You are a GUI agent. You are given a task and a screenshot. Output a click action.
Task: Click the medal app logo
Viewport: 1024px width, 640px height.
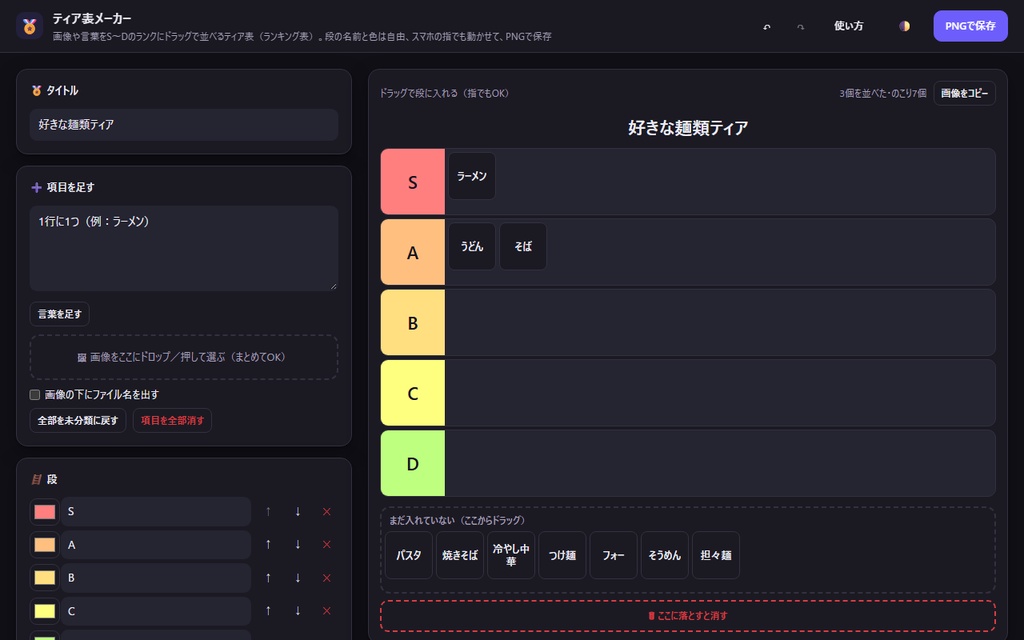(29, 26)
